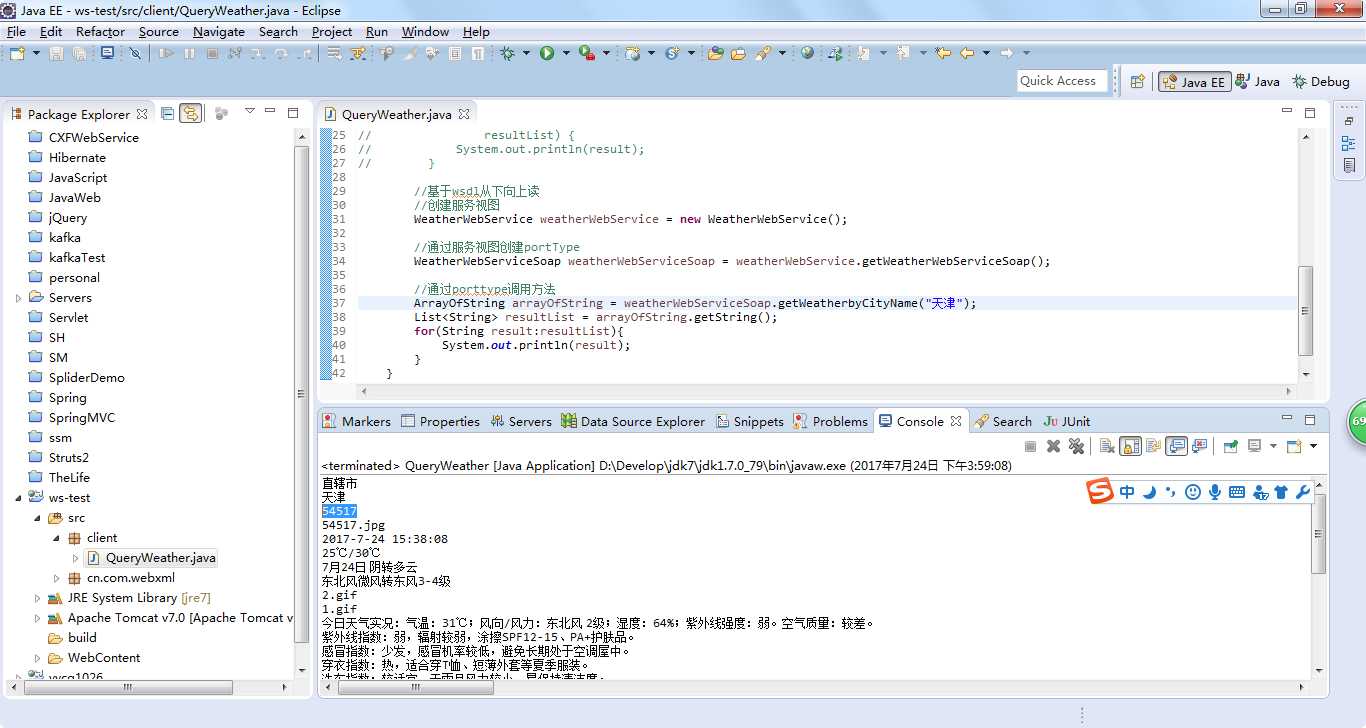Toggle Show Console When Standard Out Changes
Viewport: 1366px width, 728px height.
[x=1177, y=446]
